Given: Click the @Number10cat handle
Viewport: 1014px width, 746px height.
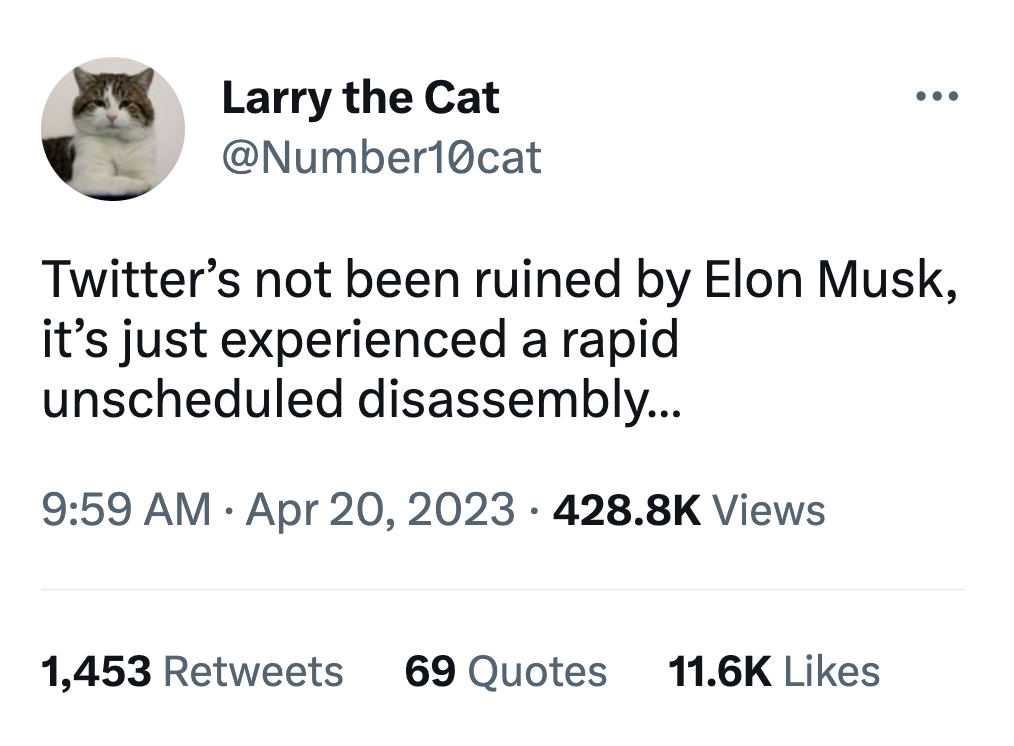Looking at the screenshot, I should point(381,157).
